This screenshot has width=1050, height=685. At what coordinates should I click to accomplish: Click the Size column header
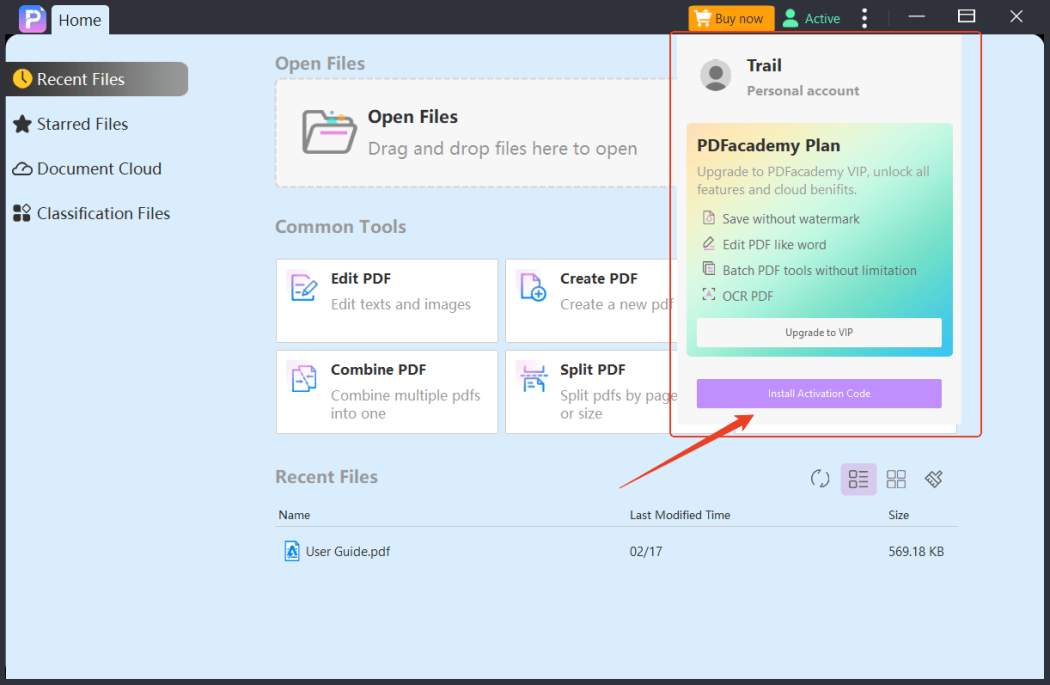(x=899, y=515)
